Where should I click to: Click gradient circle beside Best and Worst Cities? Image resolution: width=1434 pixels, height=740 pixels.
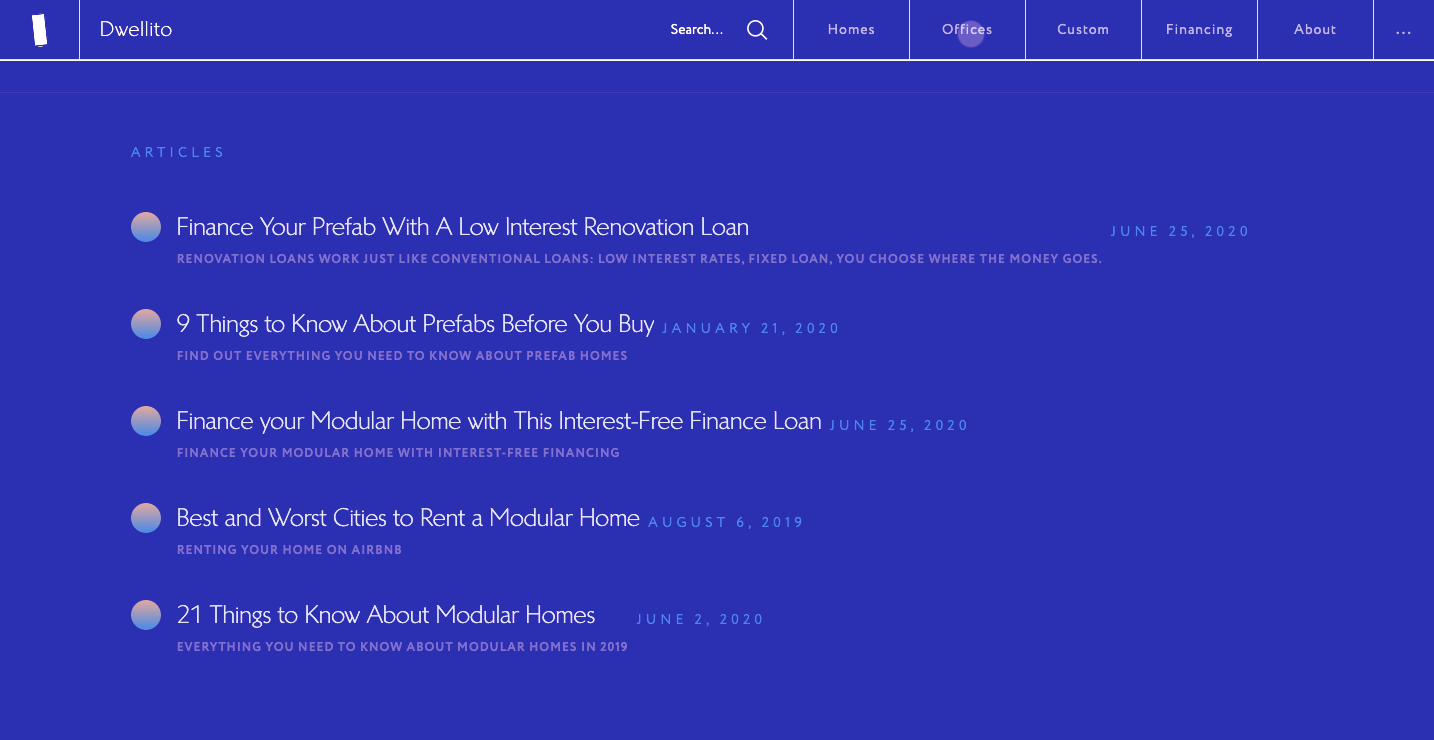(146, 518)
